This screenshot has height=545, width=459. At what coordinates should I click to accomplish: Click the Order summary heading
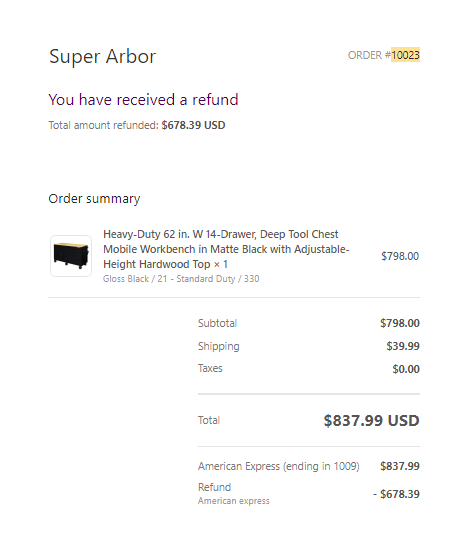94,199
